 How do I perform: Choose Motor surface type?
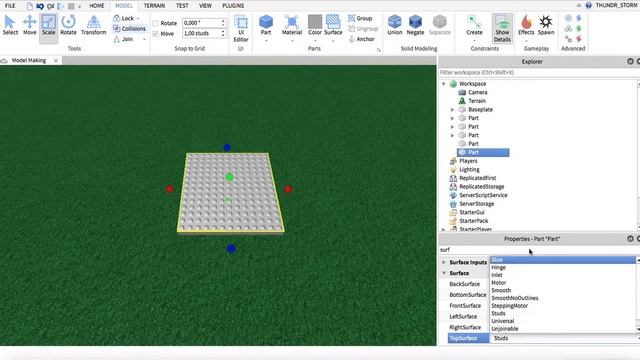(563, 282)
